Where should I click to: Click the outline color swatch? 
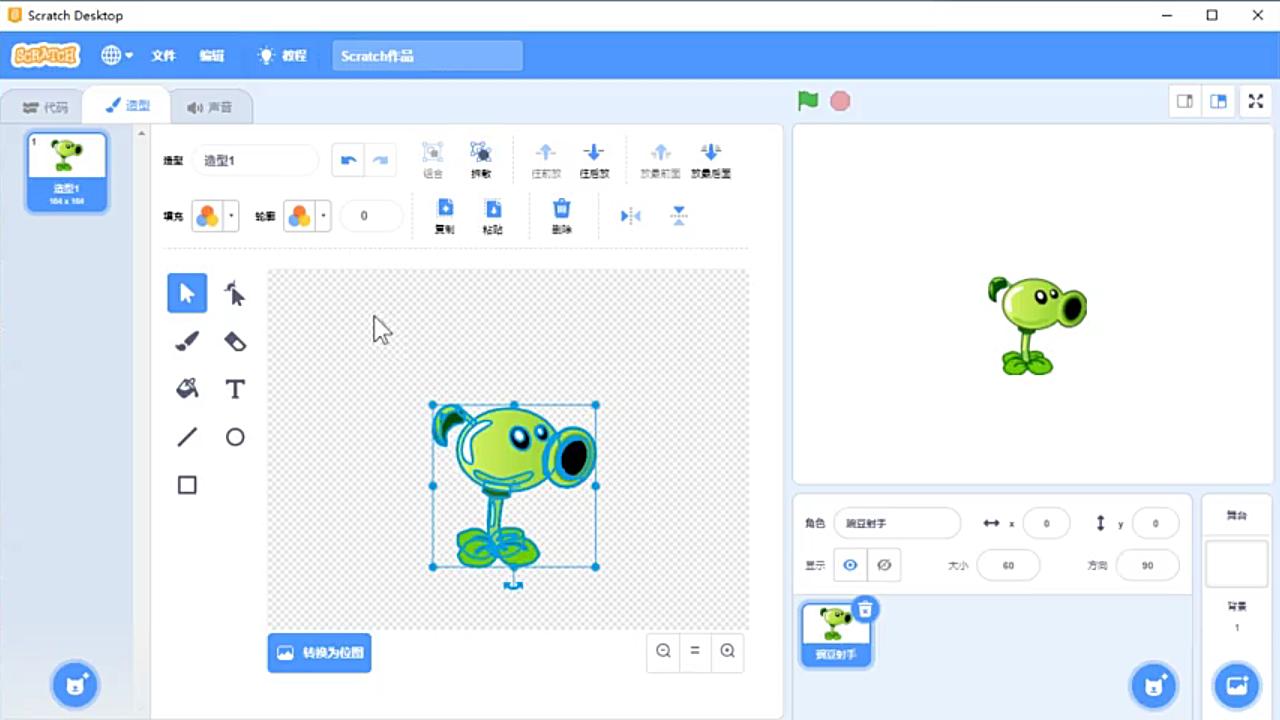(x=300, y=216)
